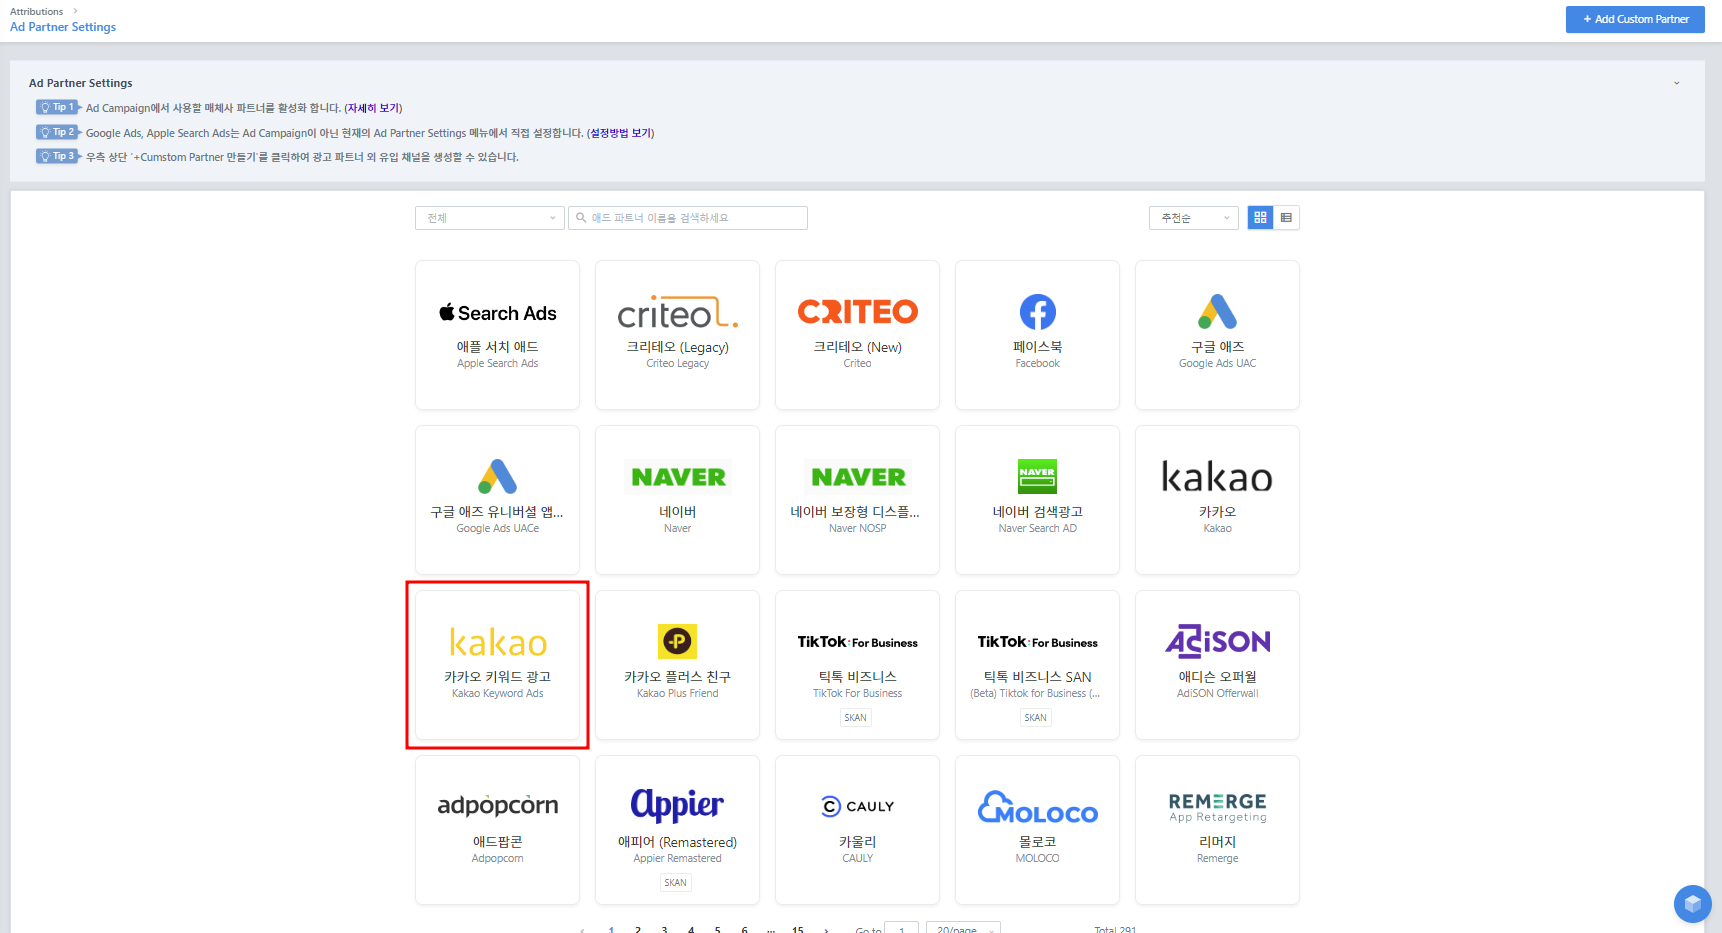Focus the ad partner name search field

point(688,218)
